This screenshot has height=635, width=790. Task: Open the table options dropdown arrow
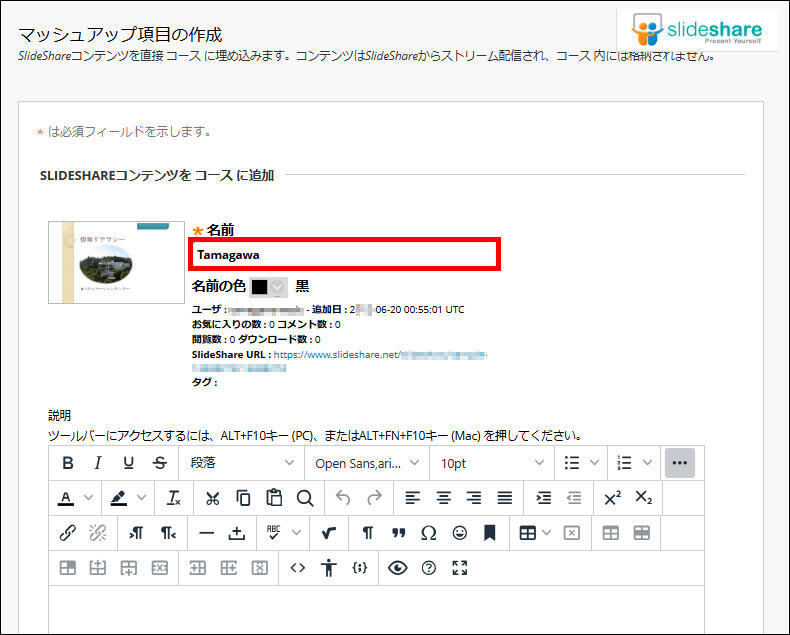[547, 533]
